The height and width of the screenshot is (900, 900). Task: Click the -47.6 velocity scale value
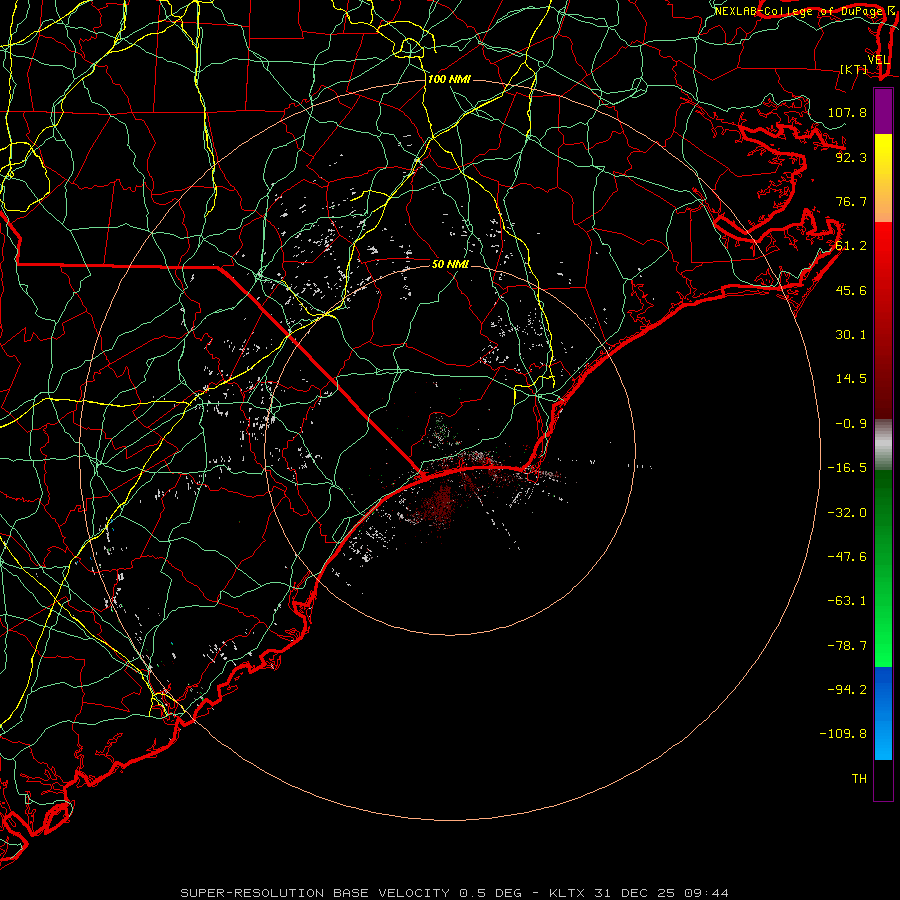click(x=847, y=557)
